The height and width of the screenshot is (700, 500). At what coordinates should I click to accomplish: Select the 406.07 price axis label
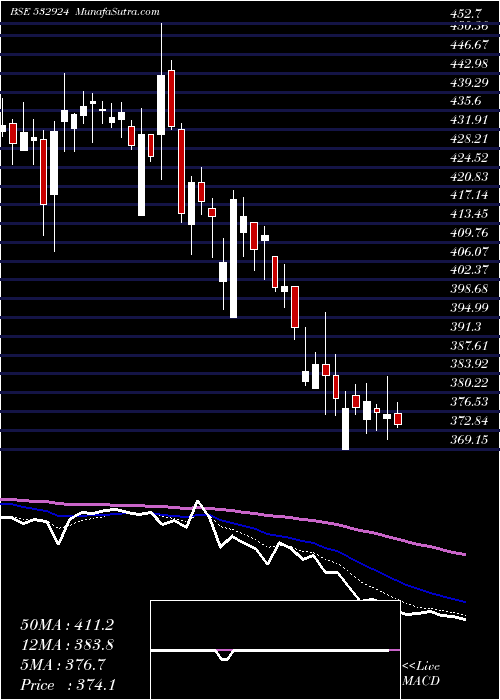pos(468,252)
